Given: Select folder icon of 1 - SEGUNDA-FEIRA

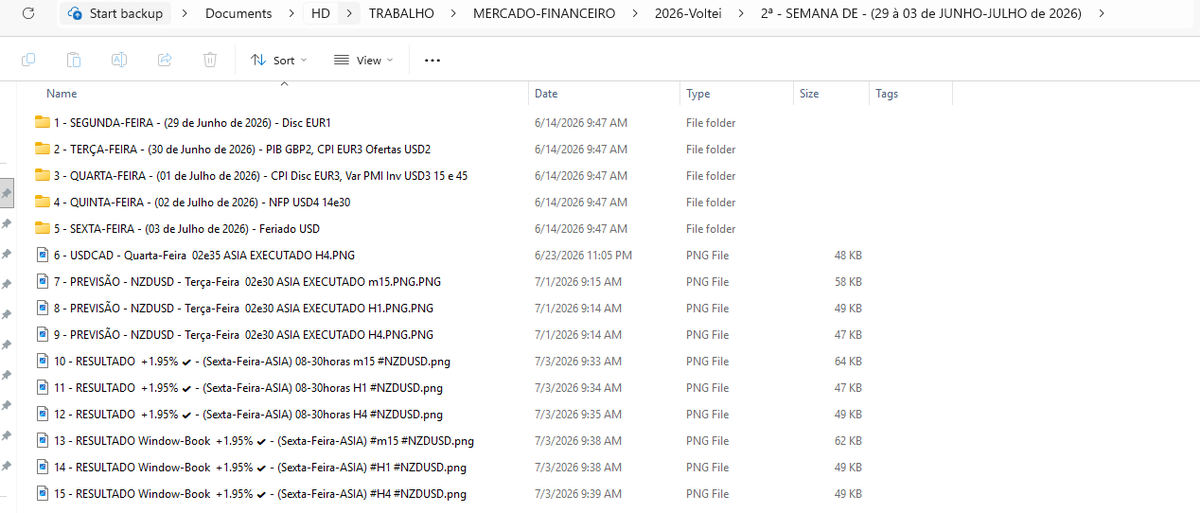Looking at the screenshot, I should point(42,122).
